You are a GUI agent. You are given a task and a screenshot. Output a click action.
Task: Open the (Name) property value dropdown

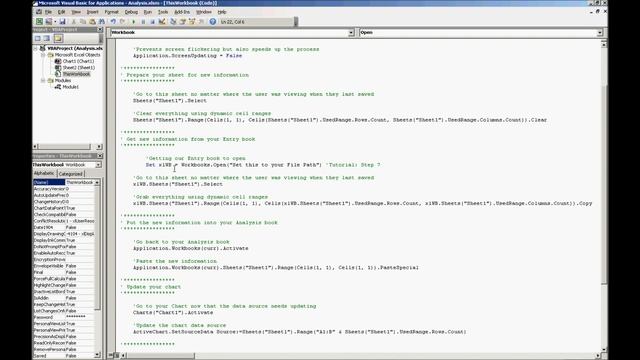point(97,182)
